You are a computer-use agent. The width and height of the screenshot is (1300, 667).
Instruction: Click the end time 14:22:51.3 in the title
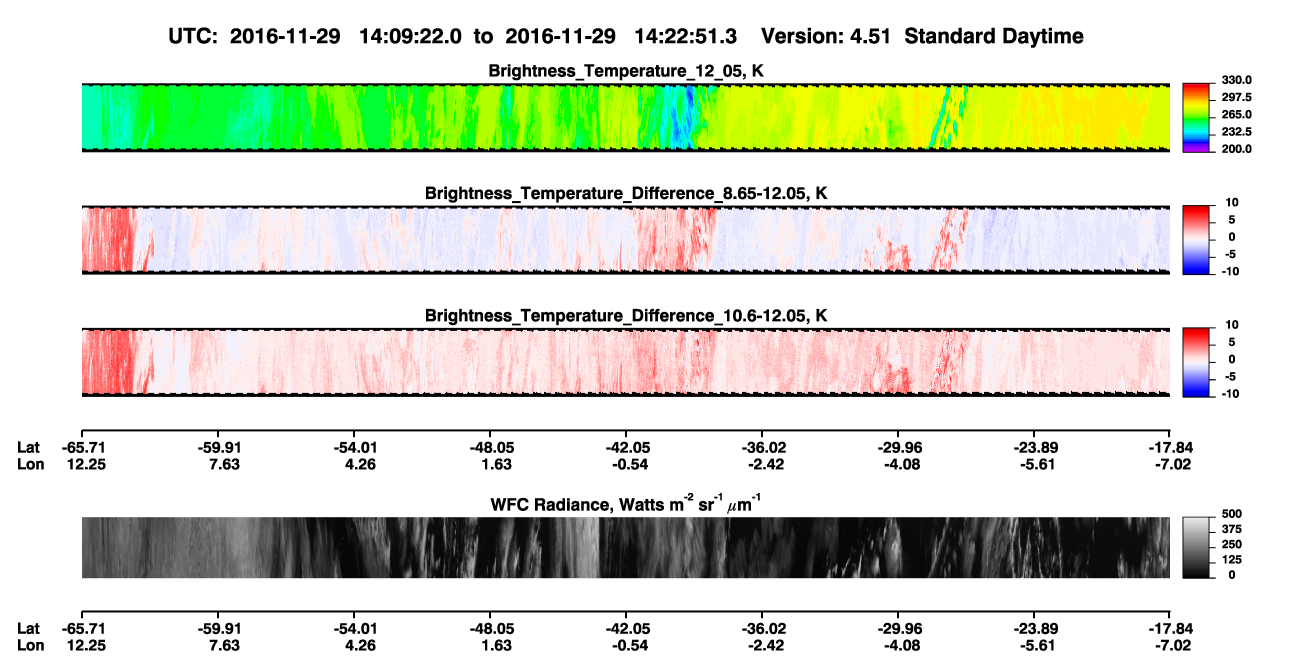click(x=686, y=37)
